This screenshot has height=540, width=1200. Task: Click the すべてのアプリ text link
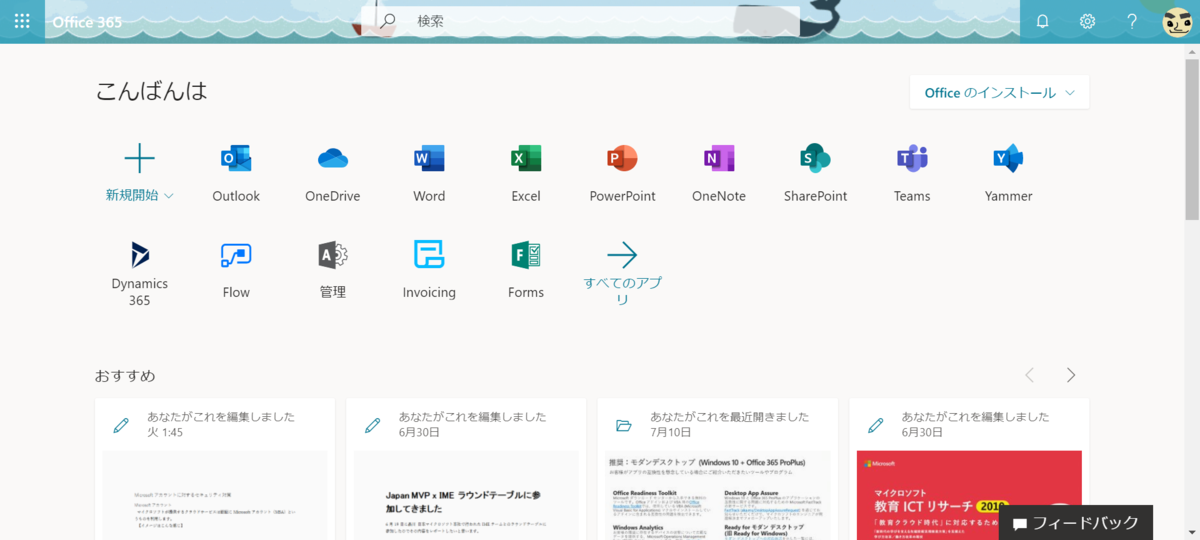point(622,291)
